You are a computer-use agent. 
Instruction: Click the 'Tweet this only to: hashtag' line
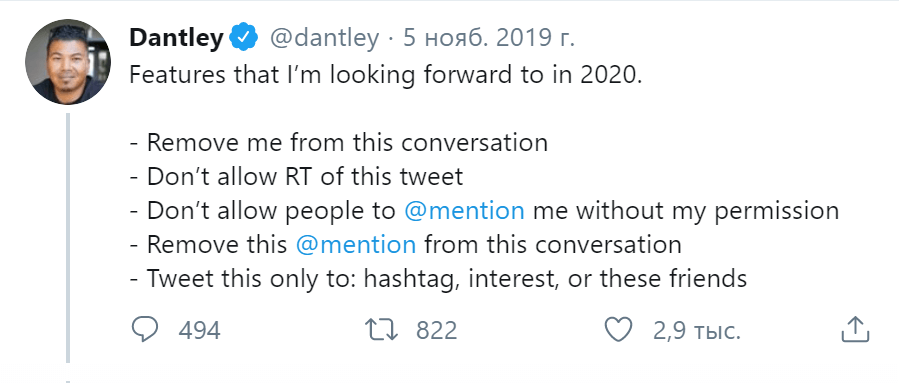click(x=438, y=280)
